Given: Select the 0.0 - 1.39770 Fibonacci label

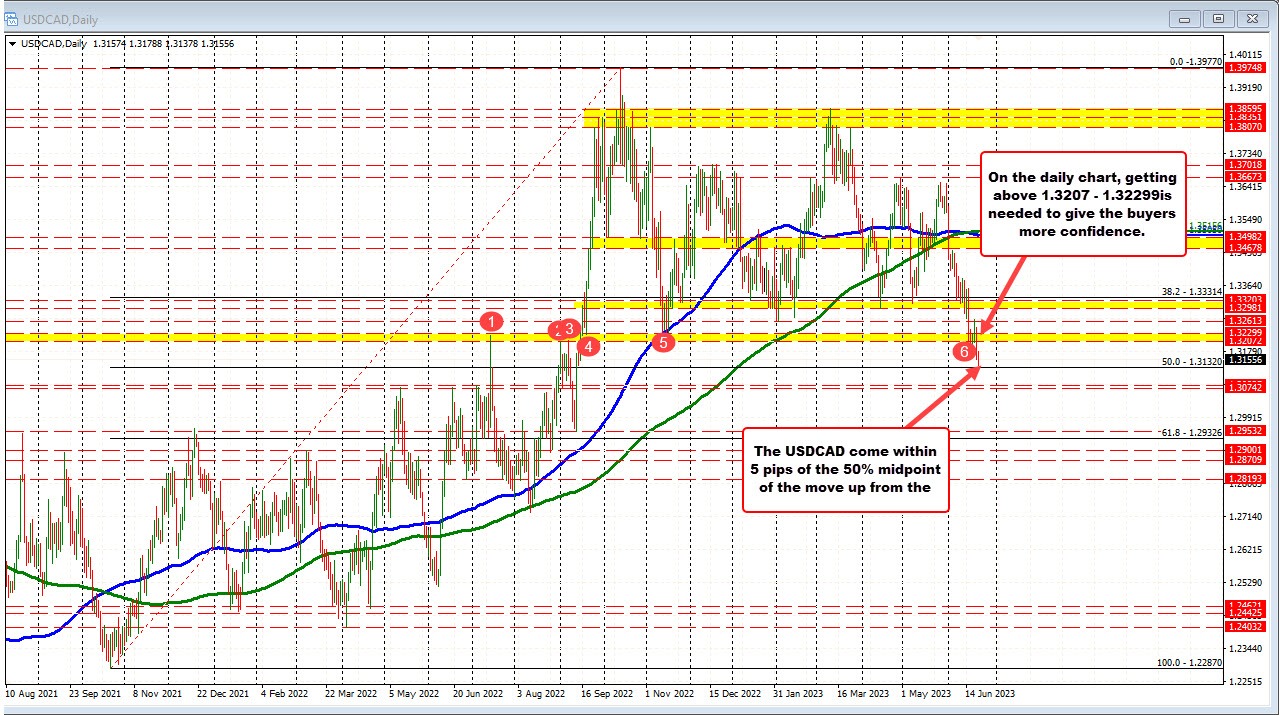Looking at the screenshot, I should tap(1197, 61).
